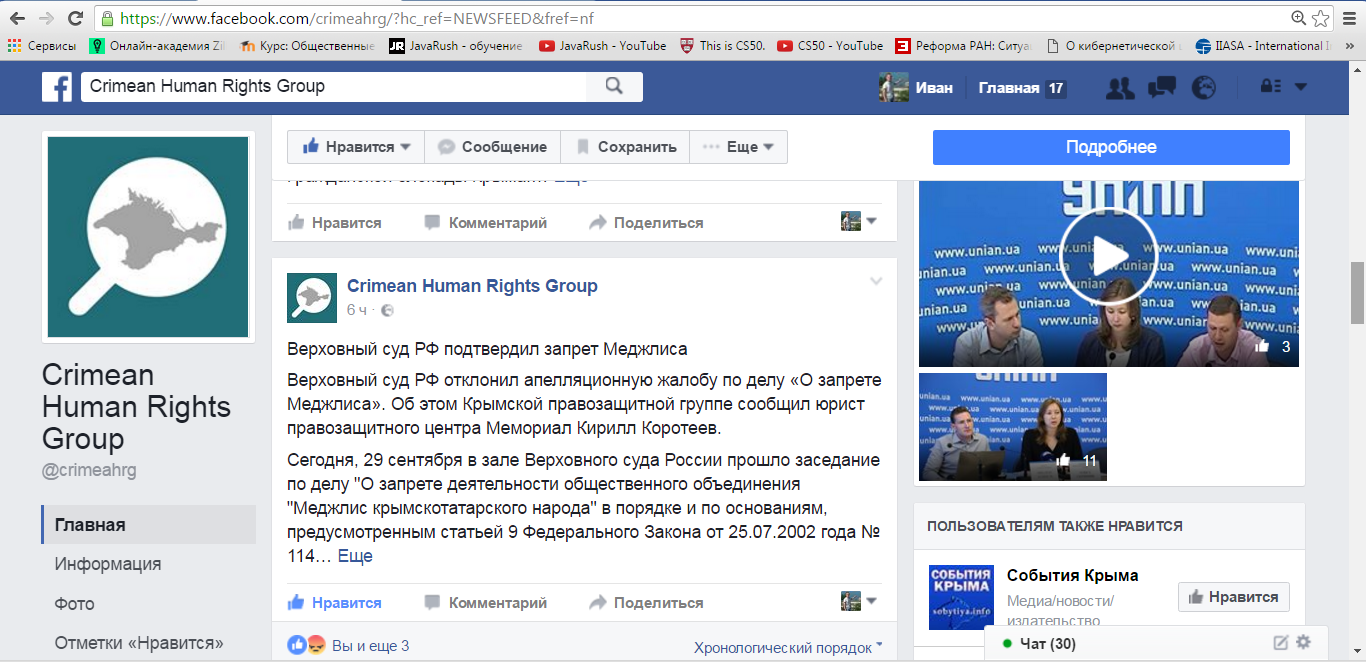Change comment order via Хронологический порядок
Viewport: 1366px width, 662px height.
pos(788,648)
